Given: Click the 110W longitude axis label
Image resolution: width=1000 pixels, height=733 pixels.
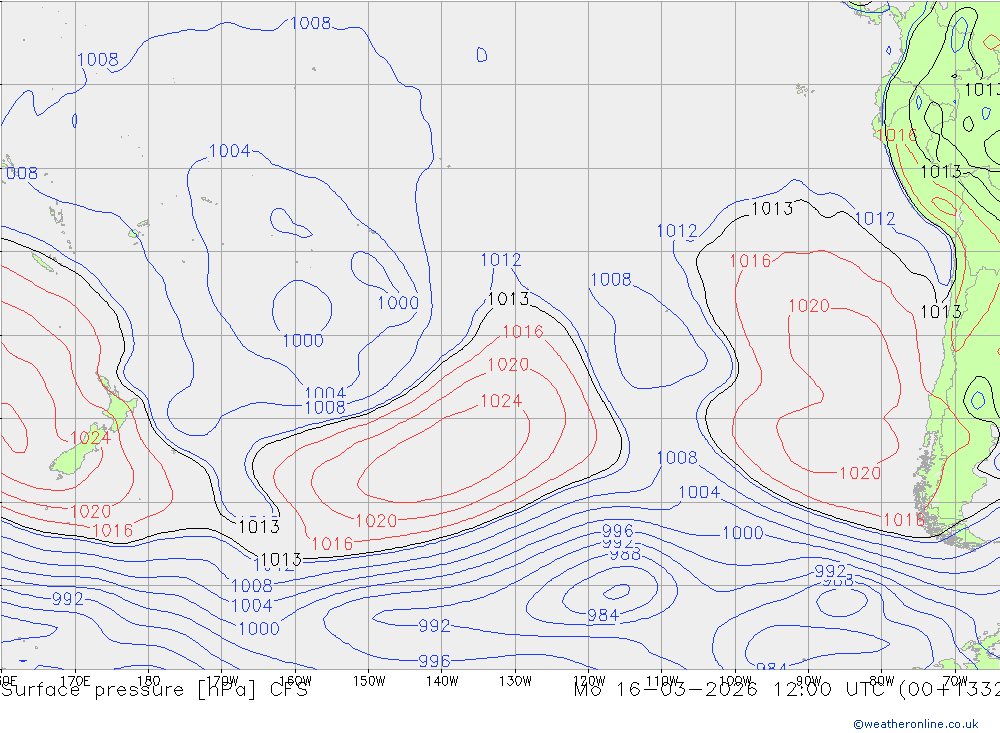Looking at the screenshot, I should tap(662, 681).
